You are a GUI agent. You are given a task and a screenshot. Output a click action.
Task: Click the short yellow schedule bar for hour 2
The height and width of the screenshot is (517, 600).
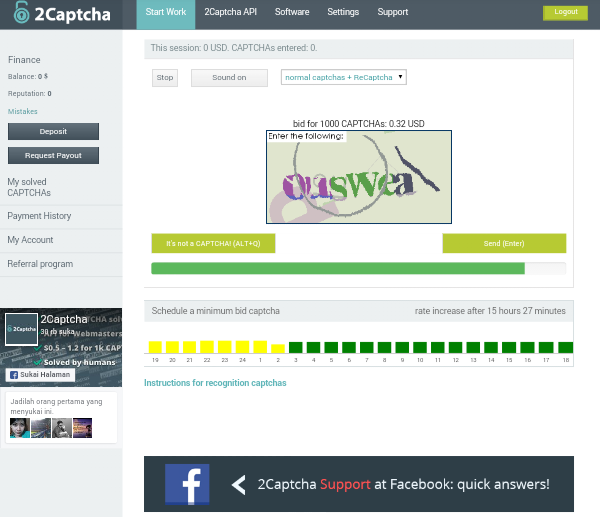pyautogui.click(x=278, y=348)
